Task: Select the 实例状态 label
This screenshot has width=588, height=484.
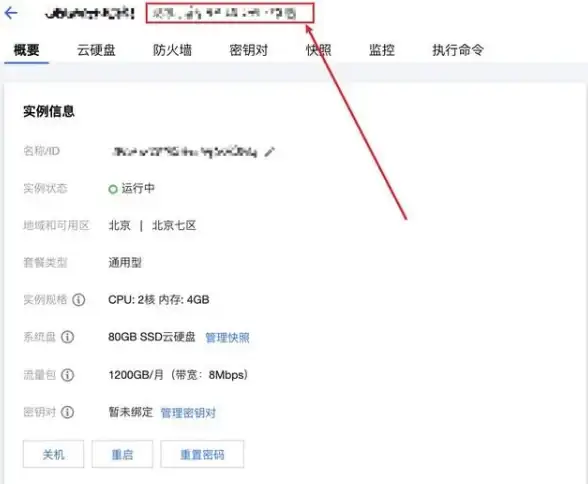Action: pyautogui.click(x=45, y=188)
